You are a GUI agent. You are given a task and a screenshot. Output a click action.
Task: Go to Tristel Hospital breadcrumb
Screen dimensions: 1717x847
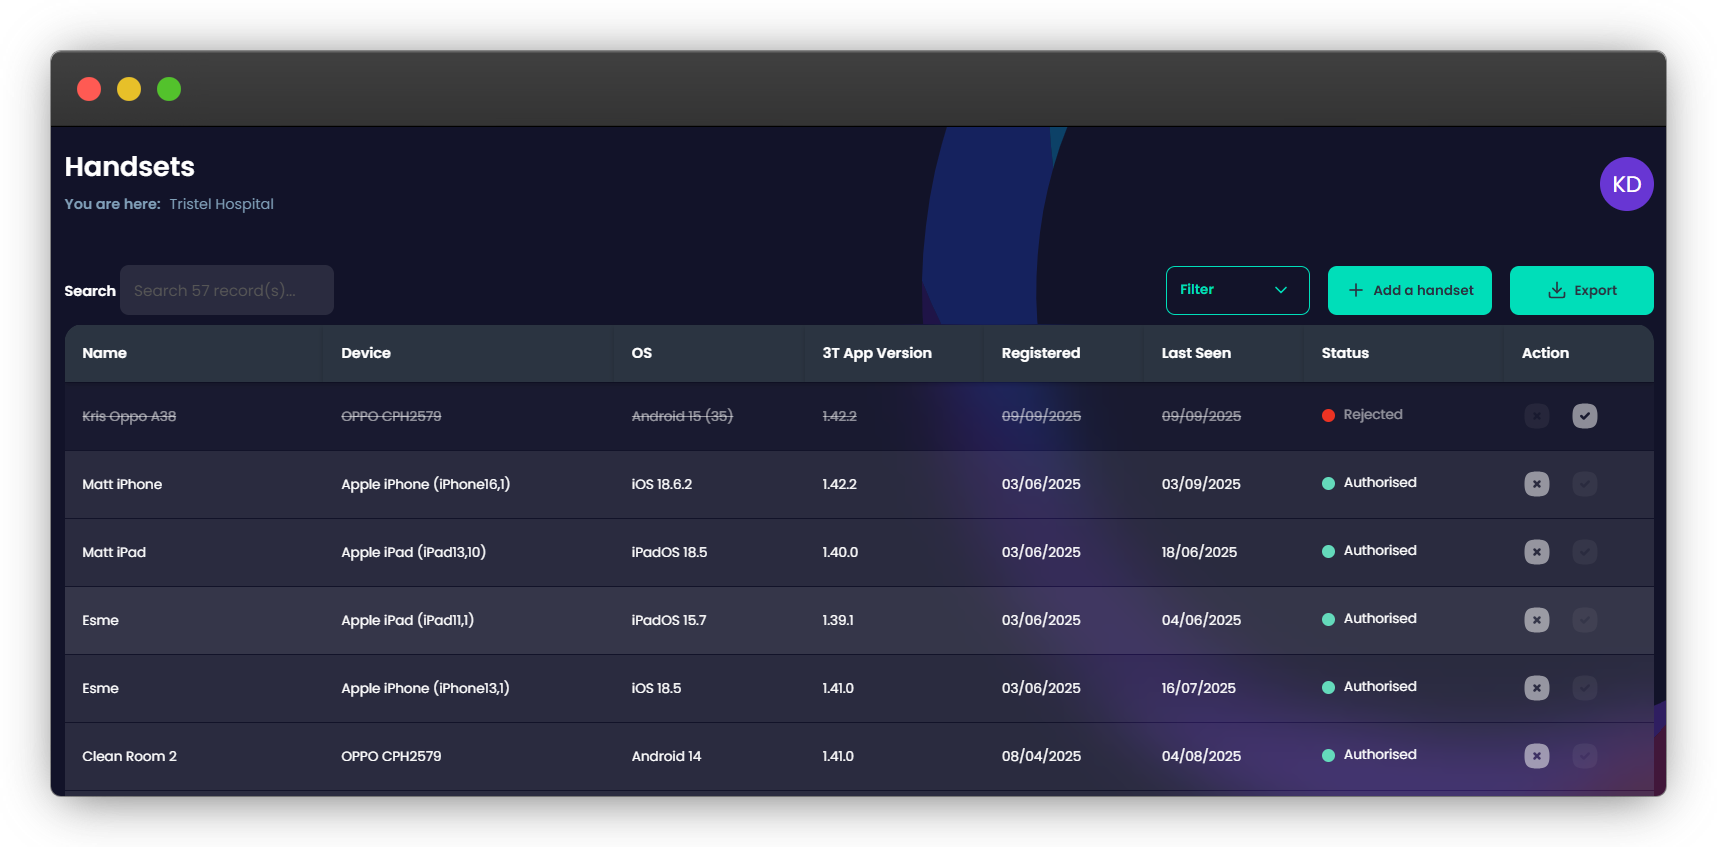(221, 204)
